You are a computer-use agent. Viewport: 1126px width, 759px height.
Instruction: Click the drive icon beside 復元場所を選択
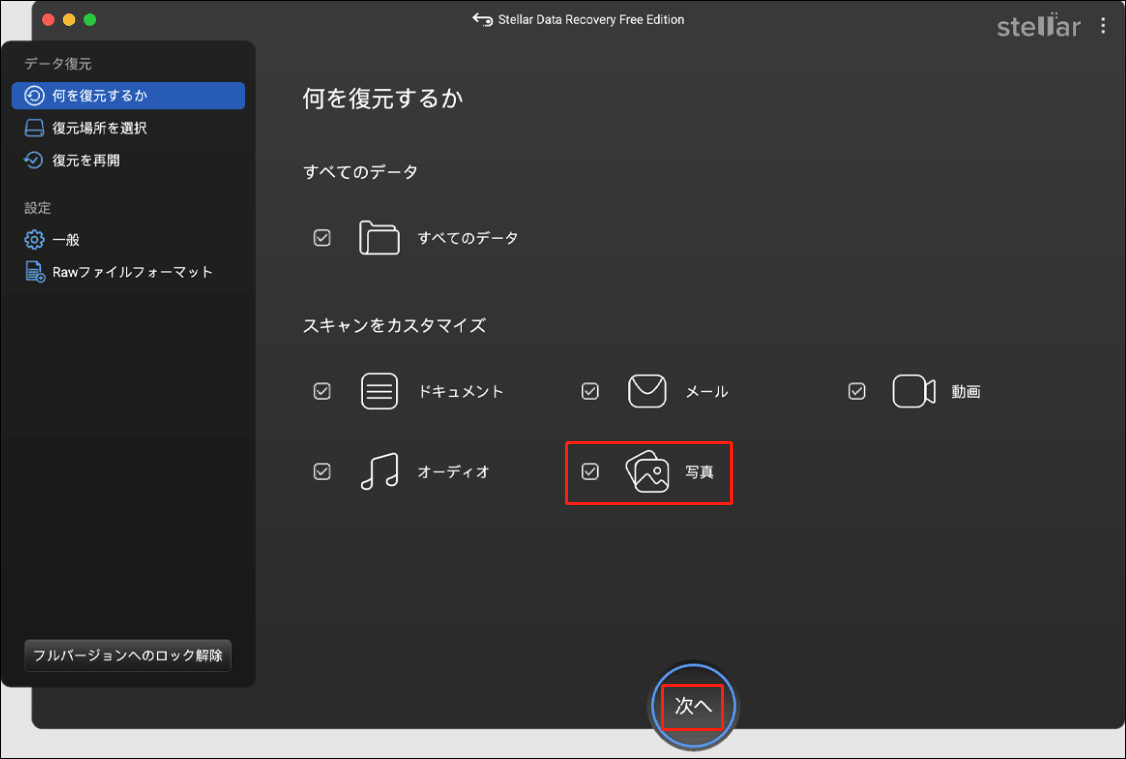pyautogui.click(x=34, y=129)
